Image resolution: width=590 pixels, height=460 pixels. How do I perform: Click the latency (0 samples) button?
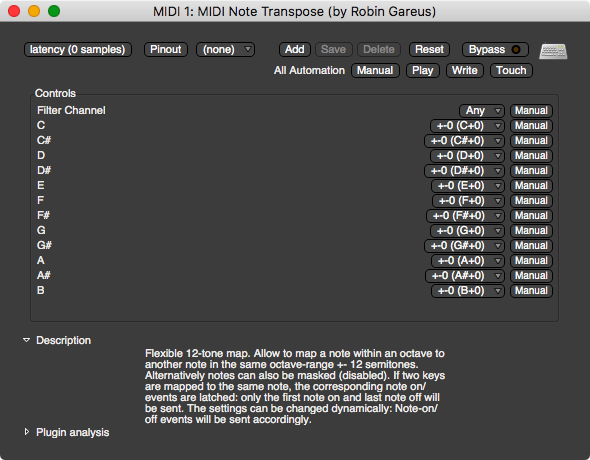click(78, 50)
